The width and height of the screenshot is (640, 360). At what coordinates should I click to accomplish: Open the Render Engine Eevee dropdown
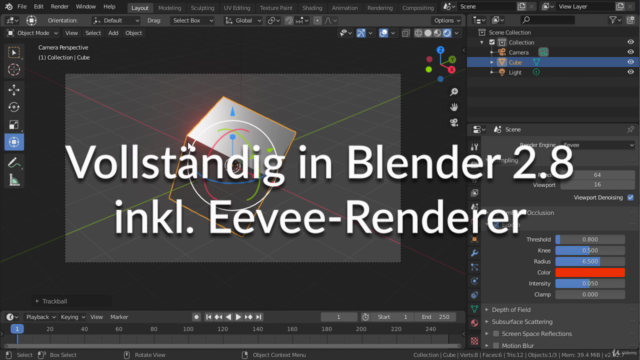[x=598, y=145]
